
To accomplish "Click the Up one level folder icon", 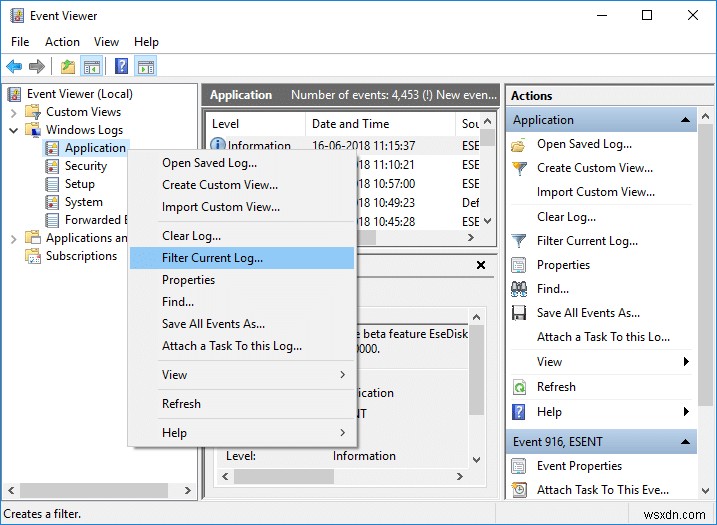I will point(68,67).
